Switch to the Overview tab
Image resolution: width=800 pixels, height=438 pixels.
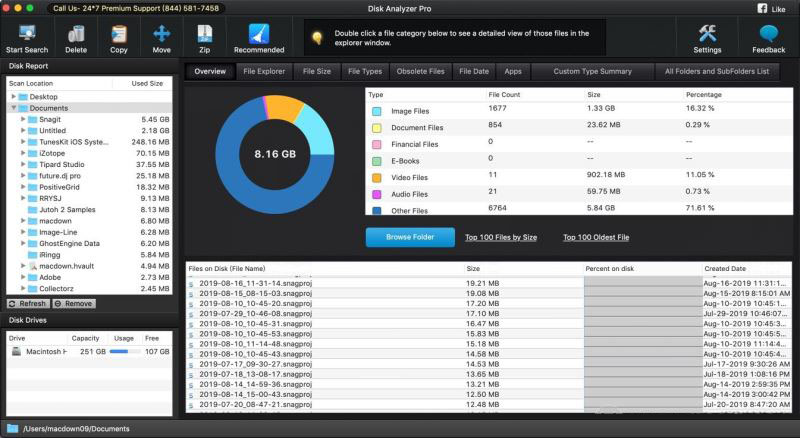tap(210, 71)
